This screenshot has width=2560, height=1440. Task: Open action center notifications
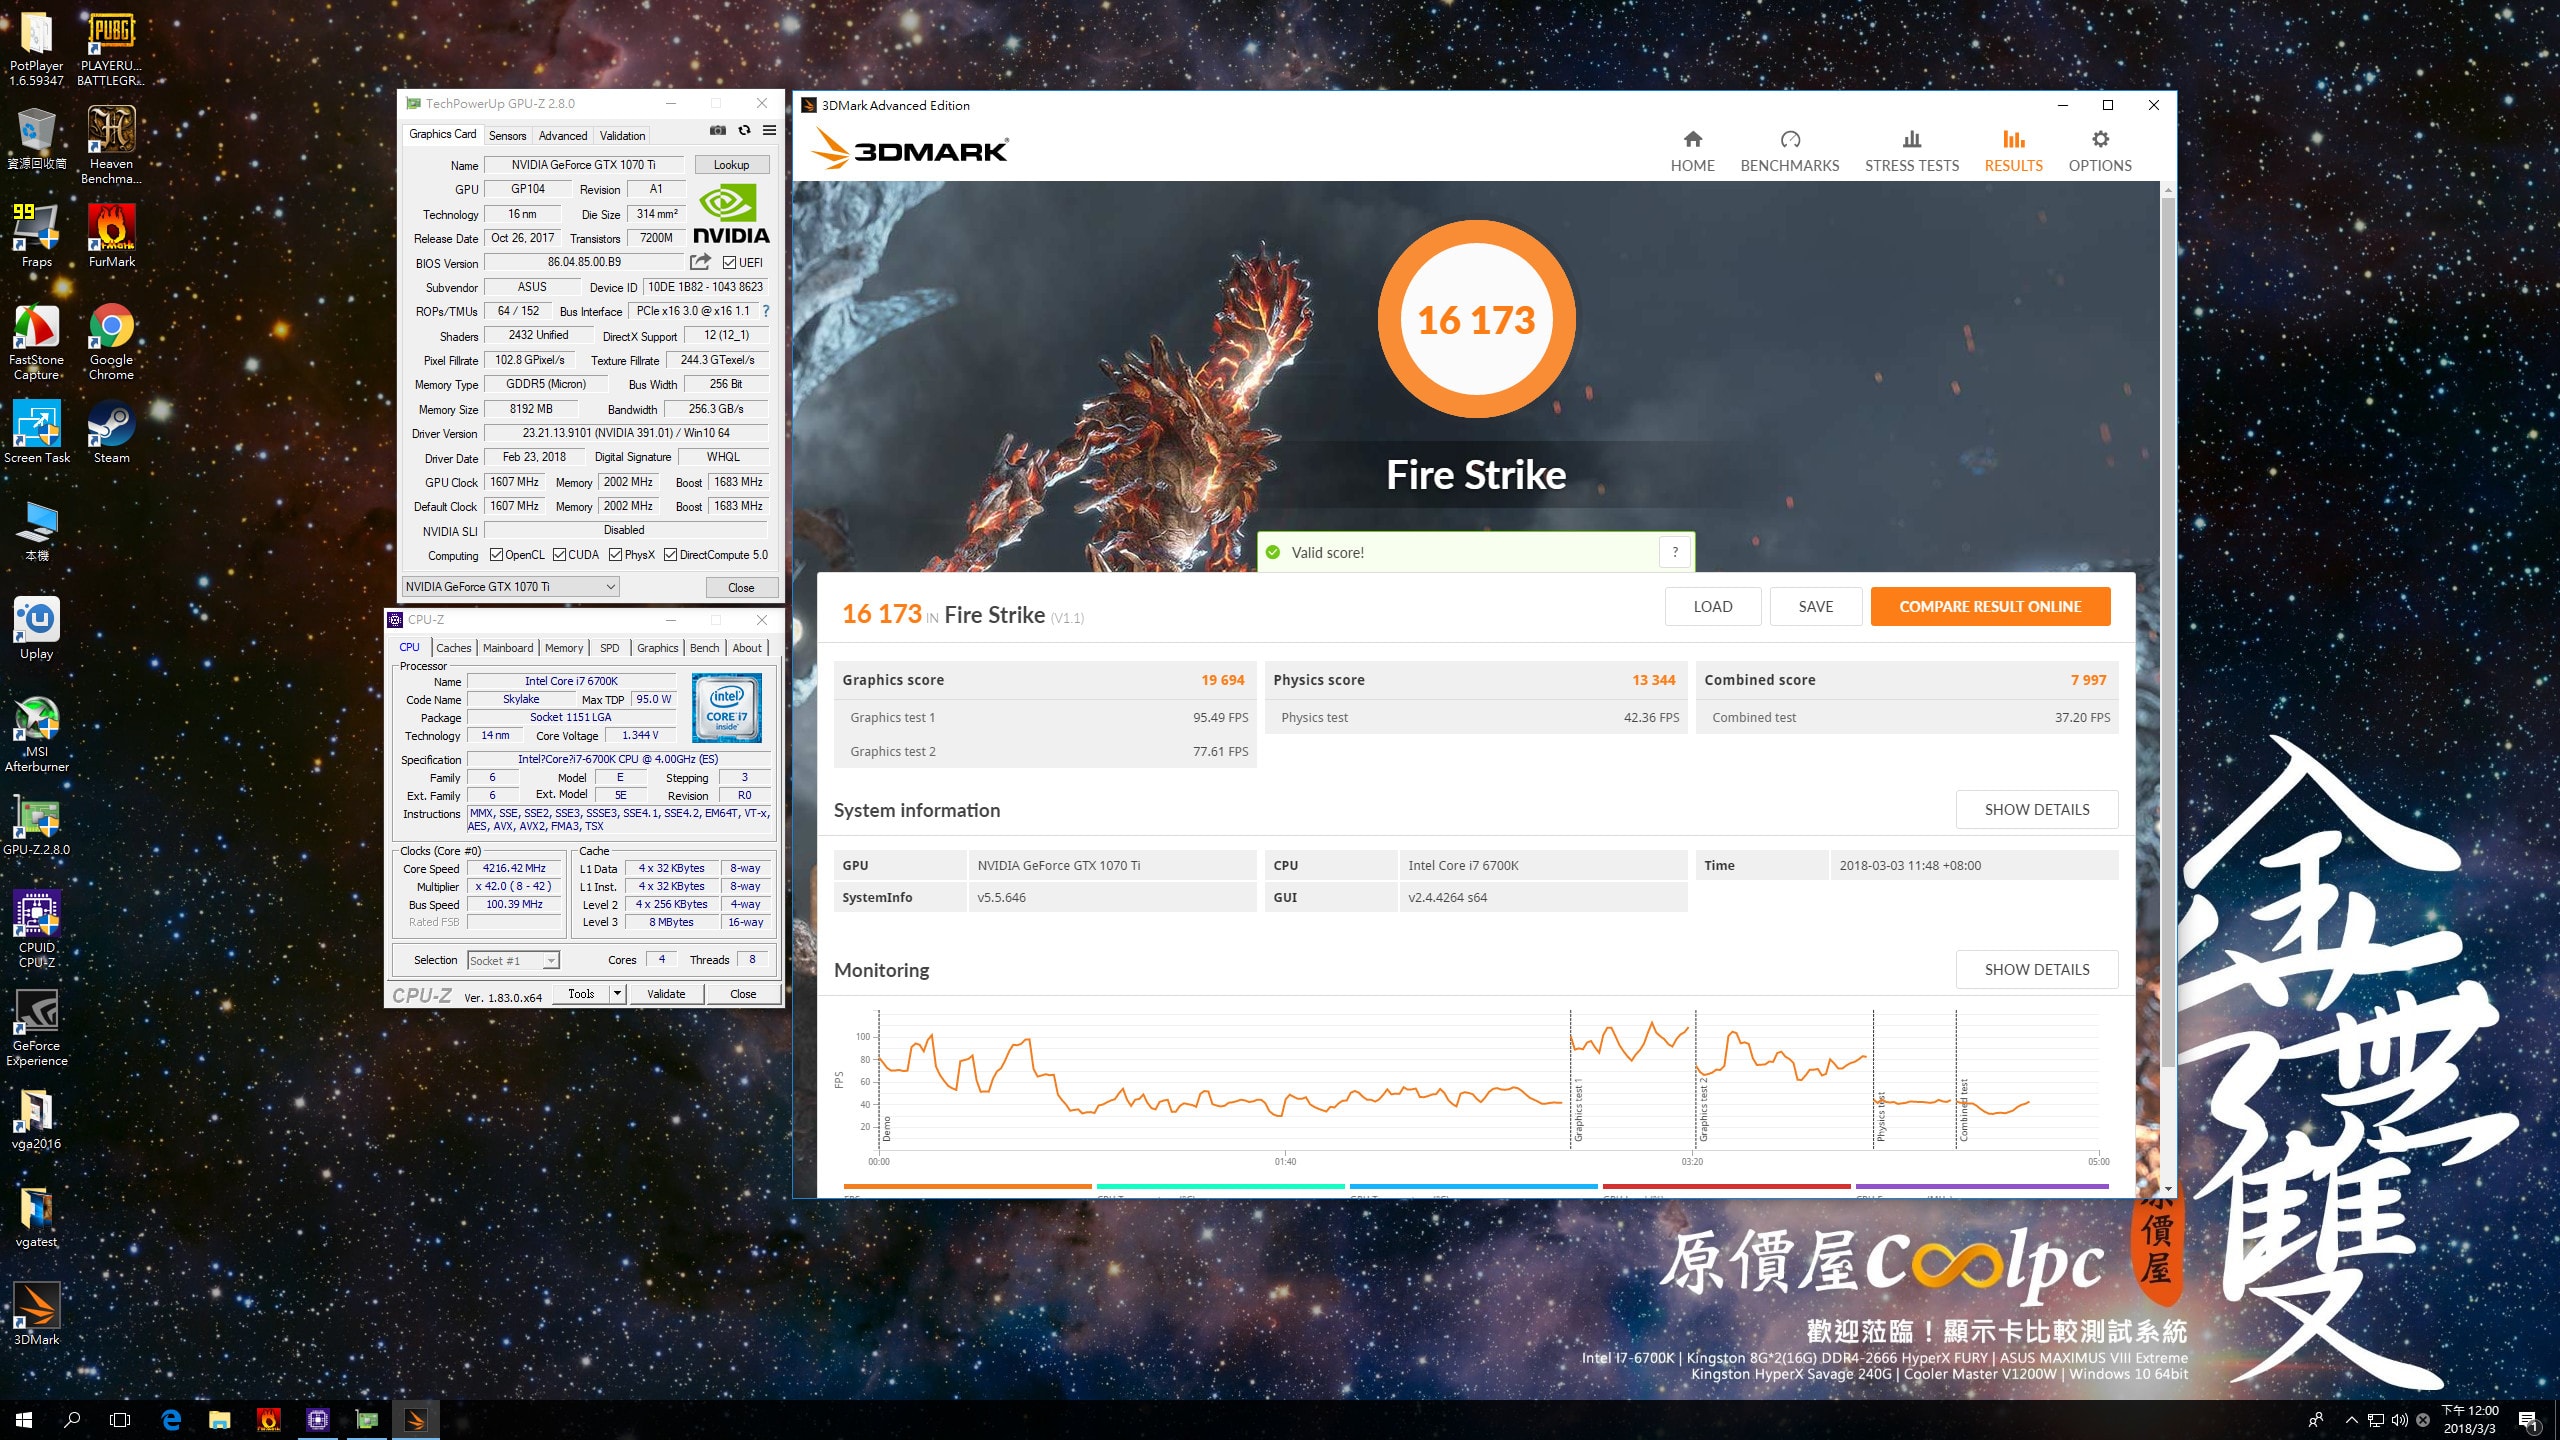[x=2529, y=1420]
